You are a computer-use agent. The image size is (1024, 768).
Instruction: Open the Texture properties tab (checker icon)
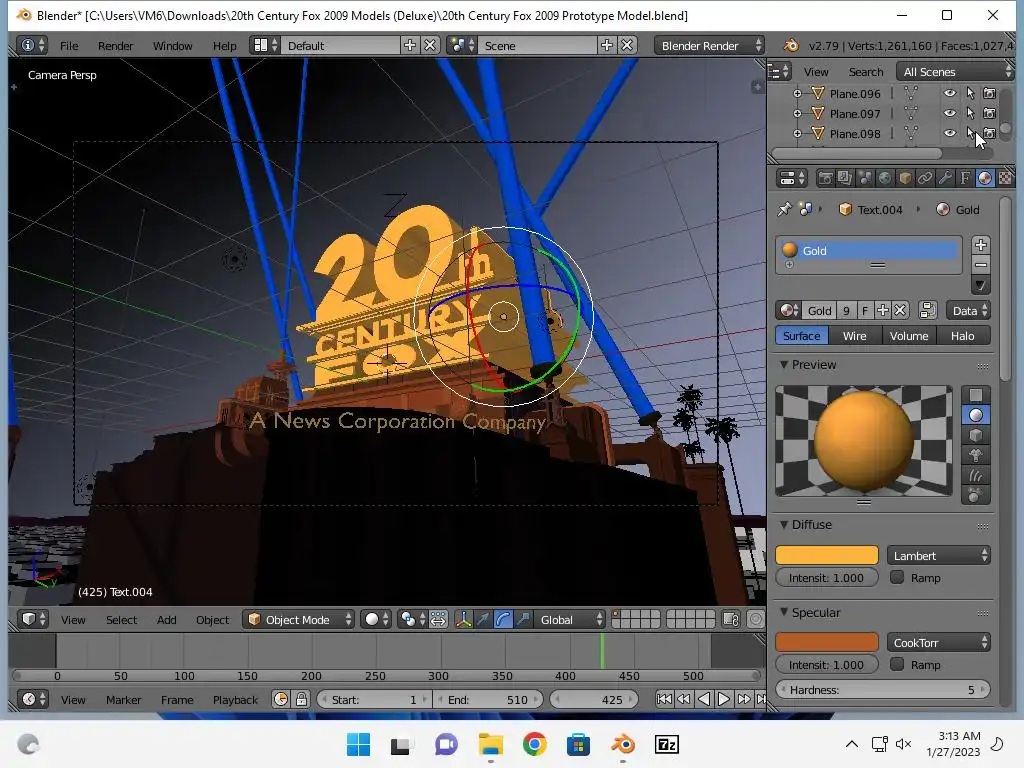coord(1005,178)
